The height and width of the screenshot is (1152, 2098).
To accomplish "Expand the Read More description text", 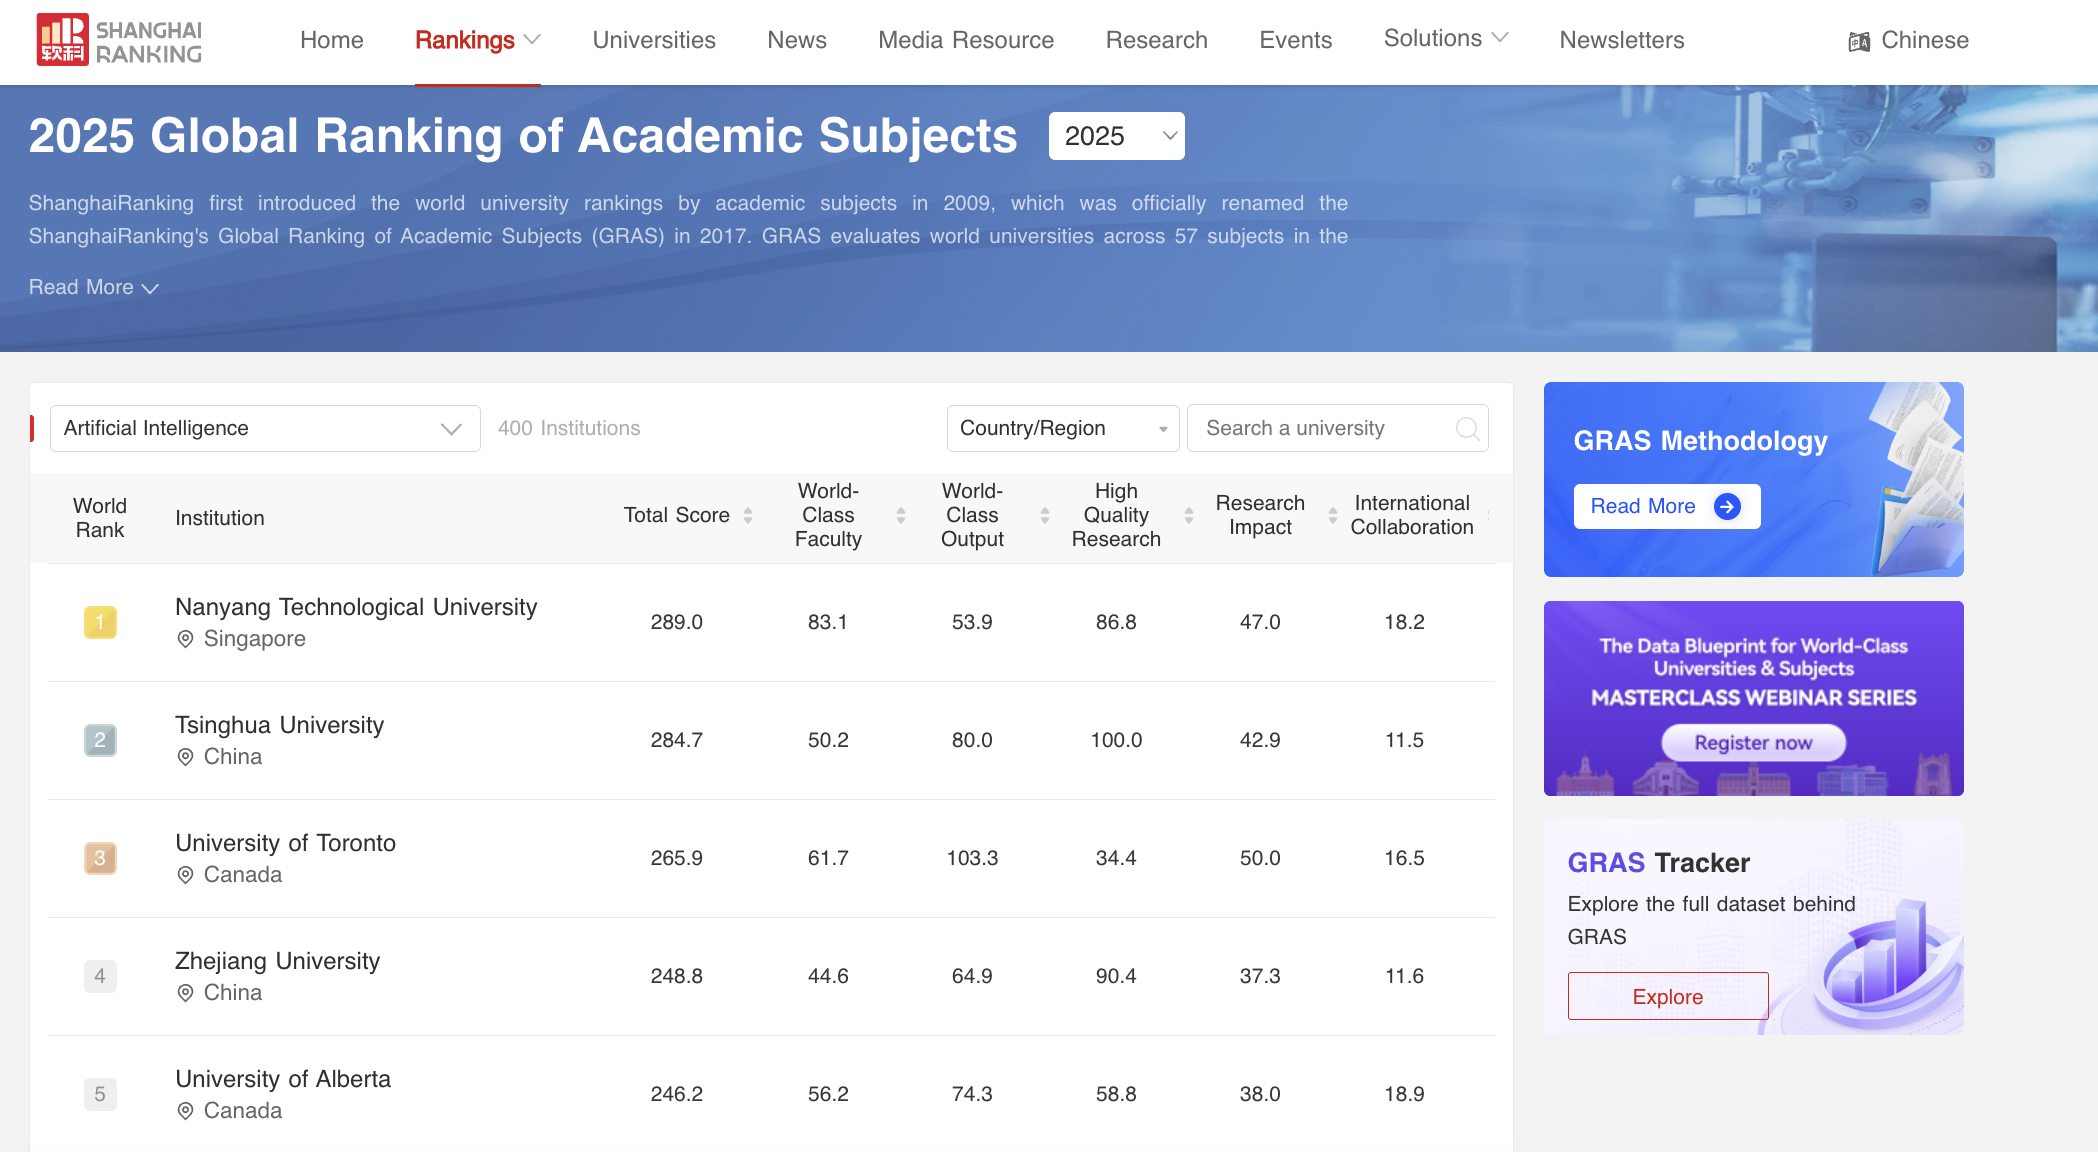I will [x=93, y=288].
